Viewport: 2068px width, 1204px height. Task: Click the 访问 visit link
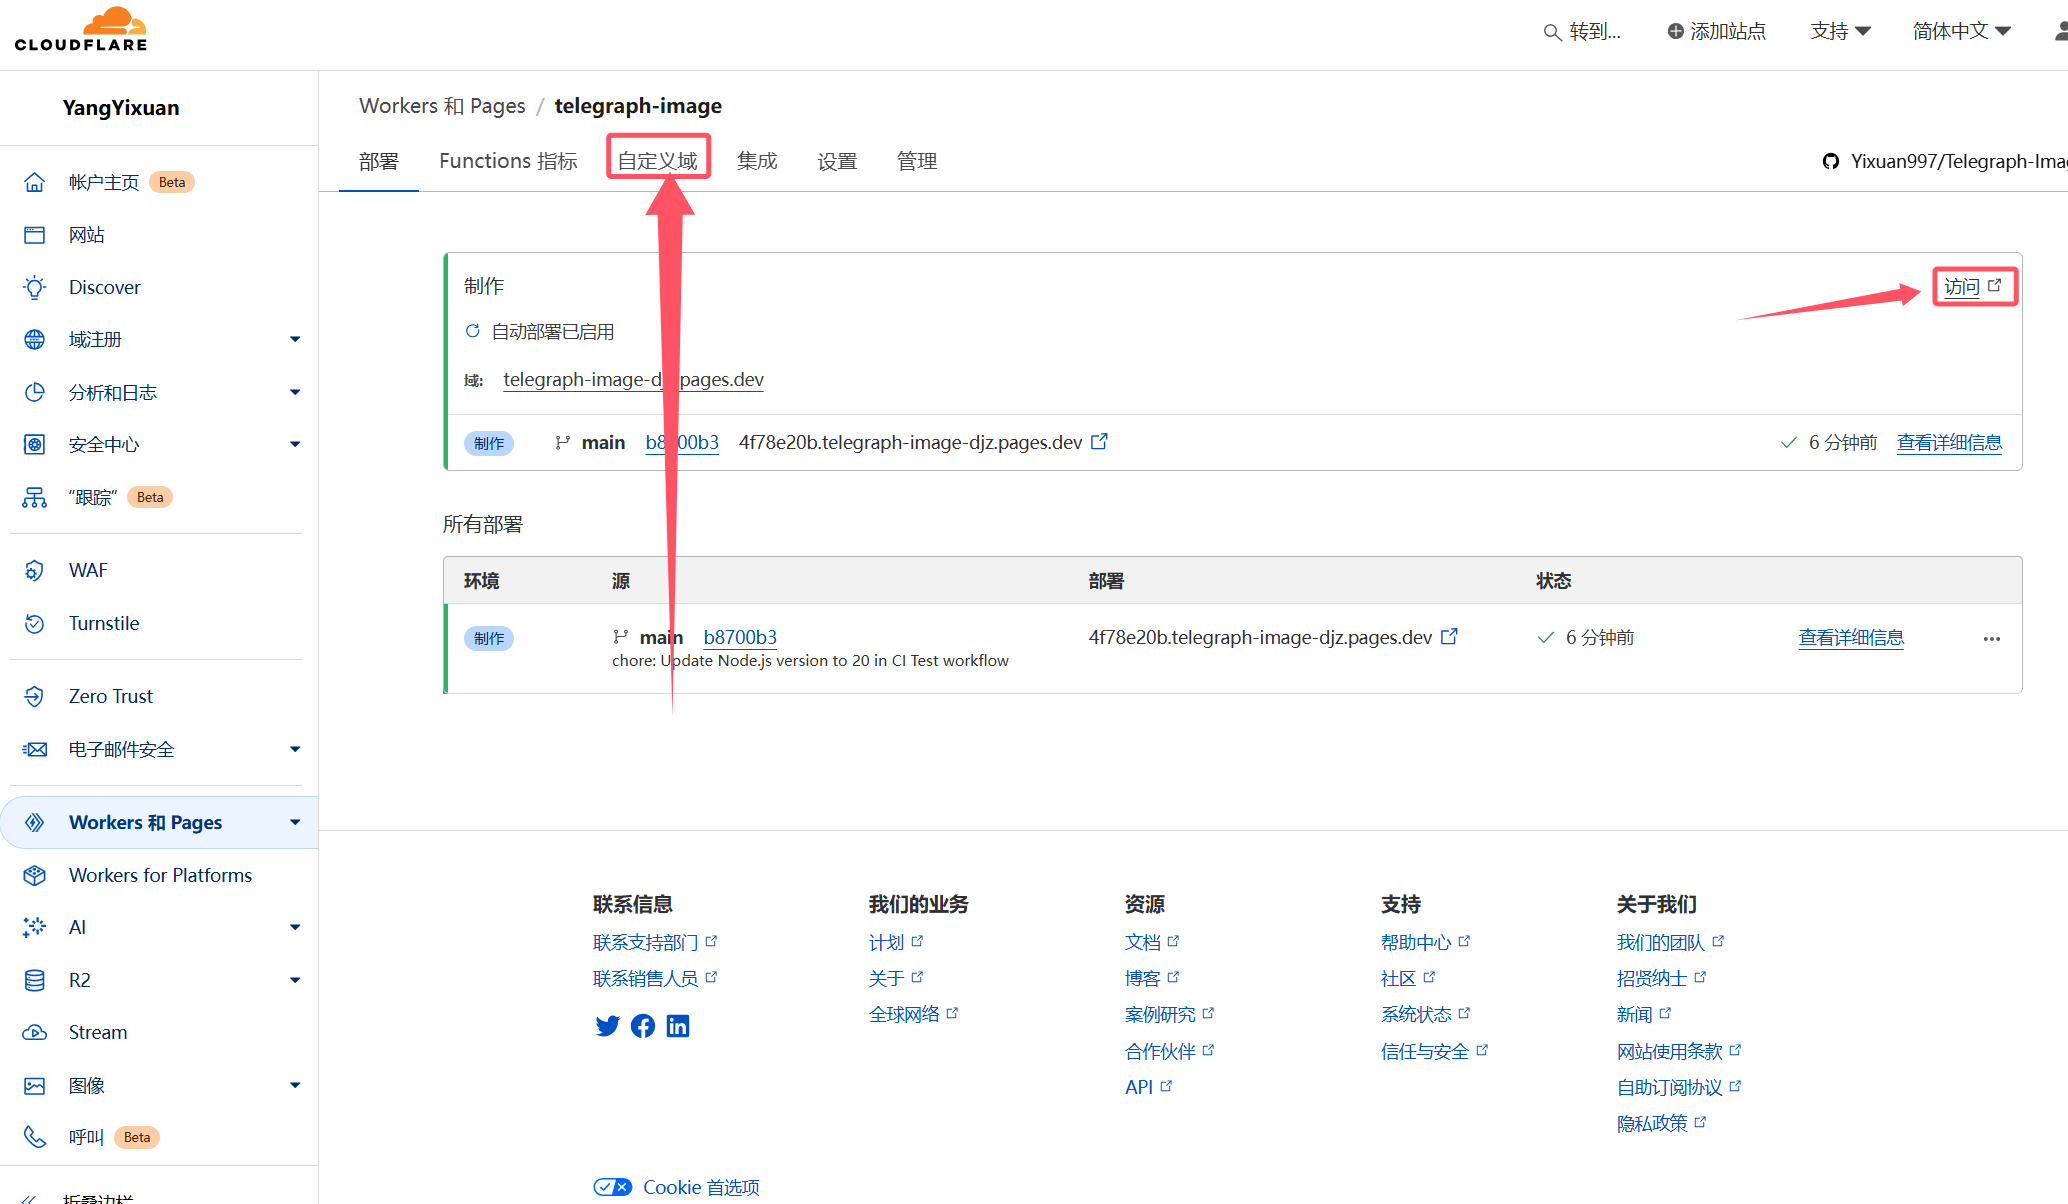pos(1973,287)
